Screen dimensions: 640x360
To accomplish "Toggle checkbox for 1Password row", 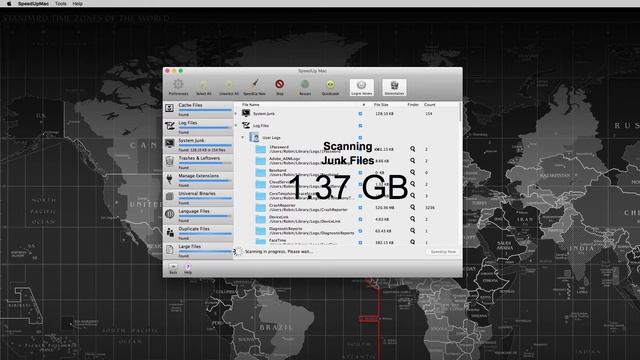I will (360, 149).
